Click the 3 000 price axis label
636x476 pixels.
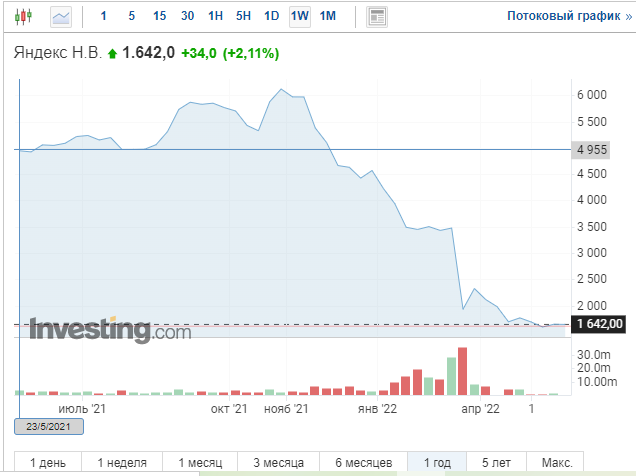coord(592,253)
